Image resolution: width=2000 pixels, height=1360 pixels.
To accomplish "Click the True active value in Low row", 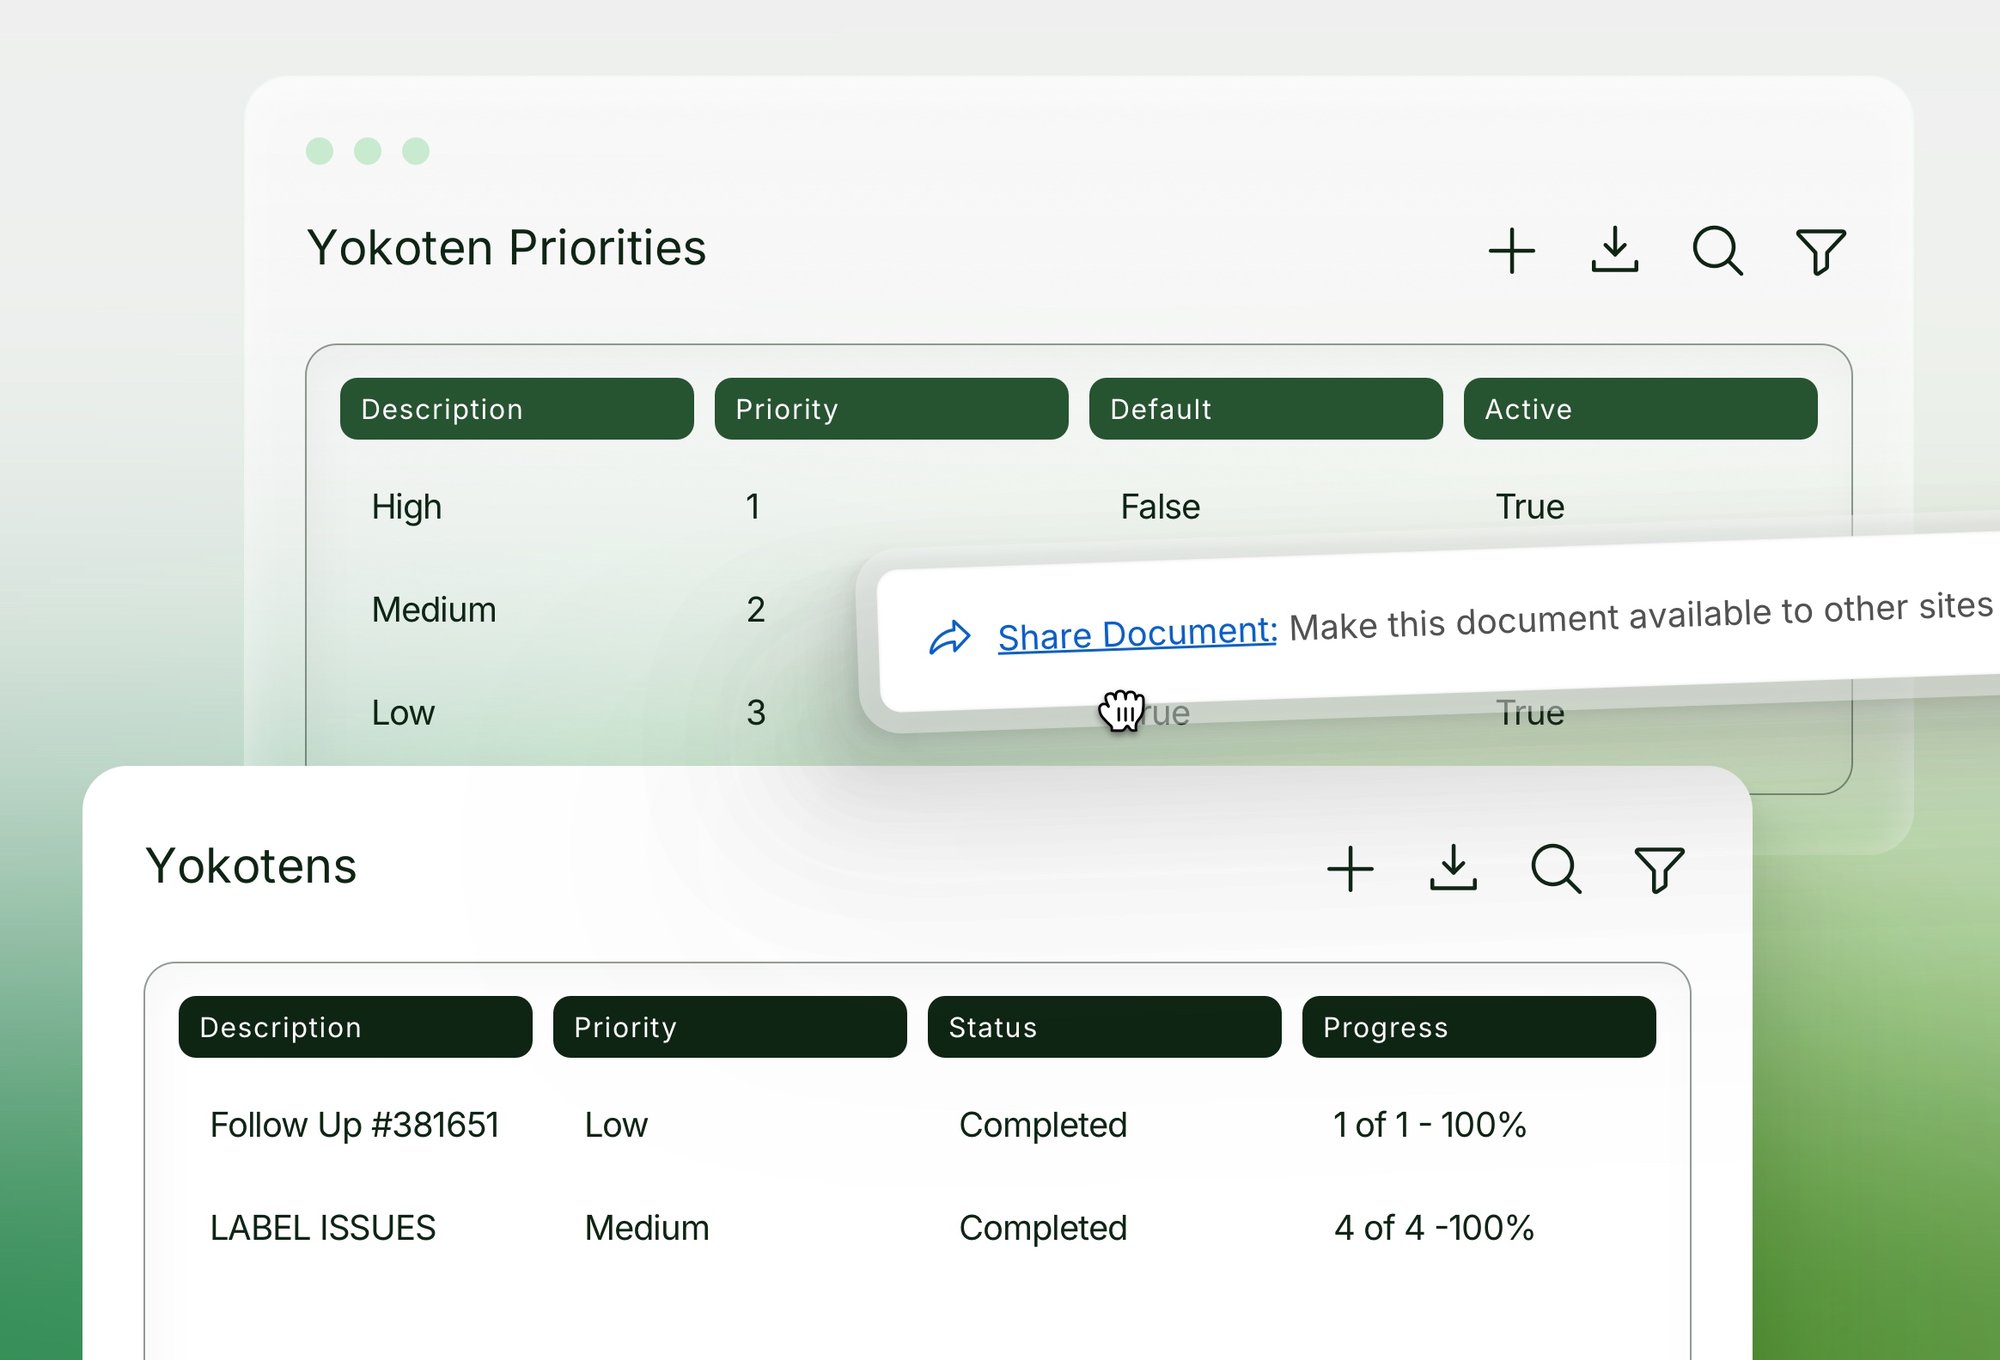I will [1529, 713].
